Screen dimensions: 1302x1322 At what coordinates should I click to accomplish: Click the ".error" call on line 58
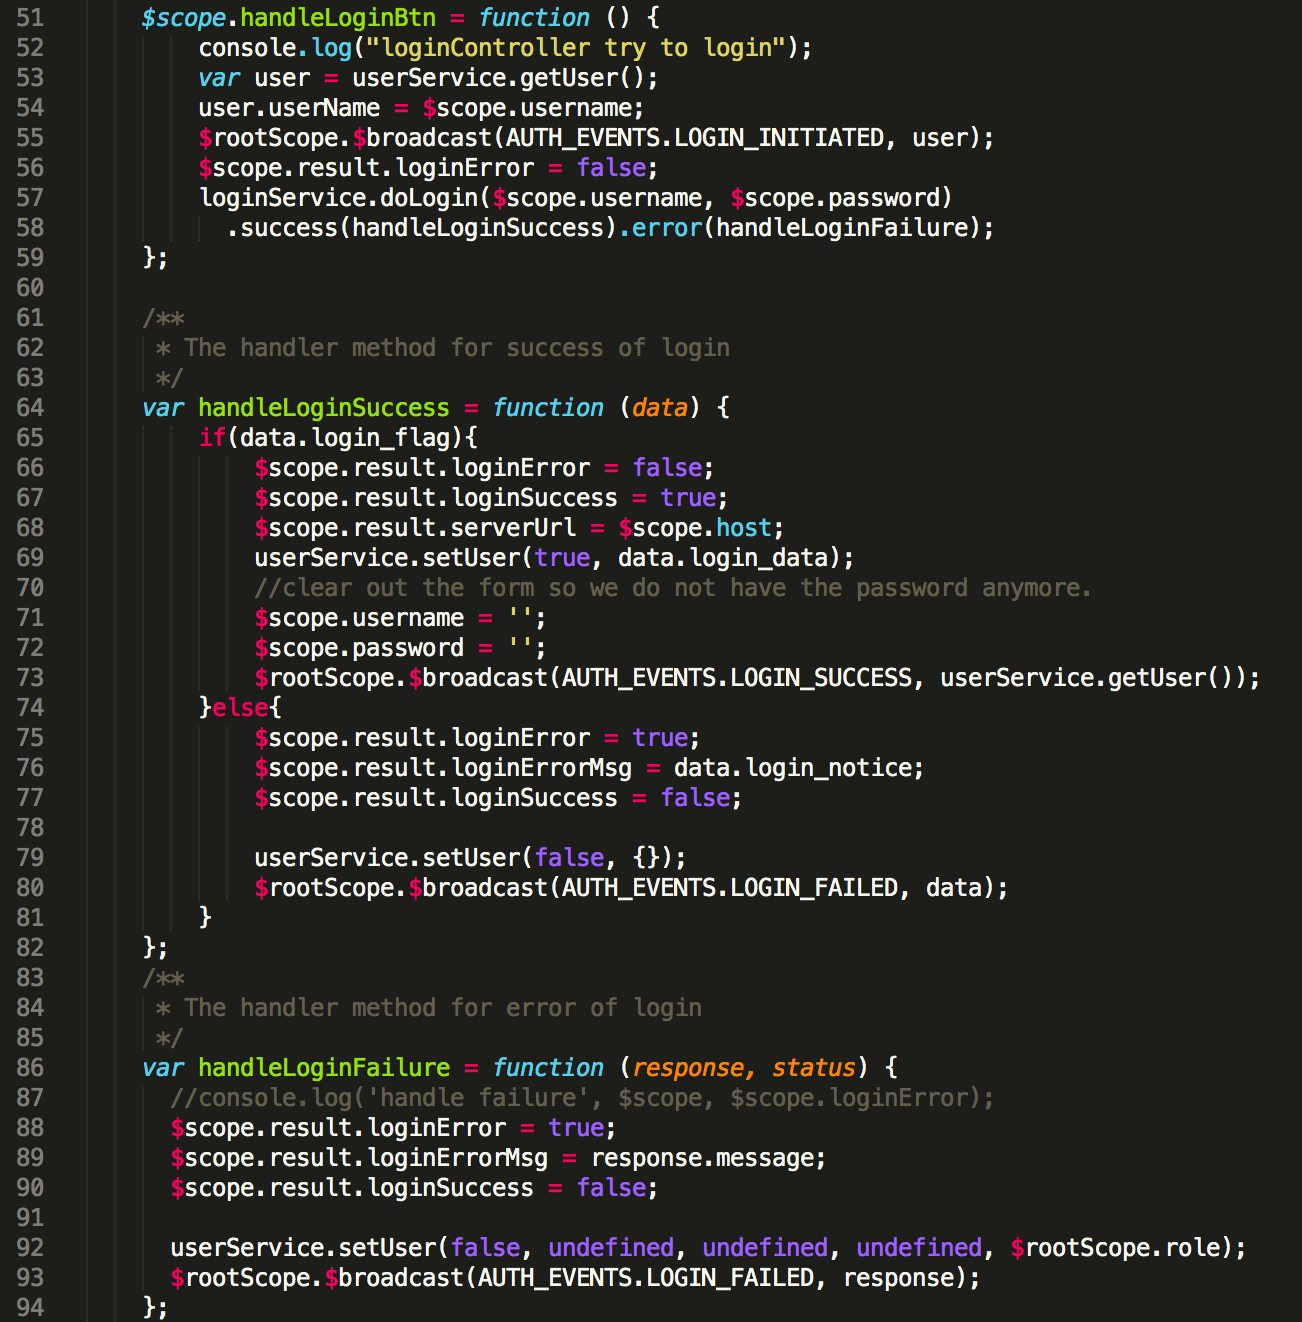[x=660, y=228]
